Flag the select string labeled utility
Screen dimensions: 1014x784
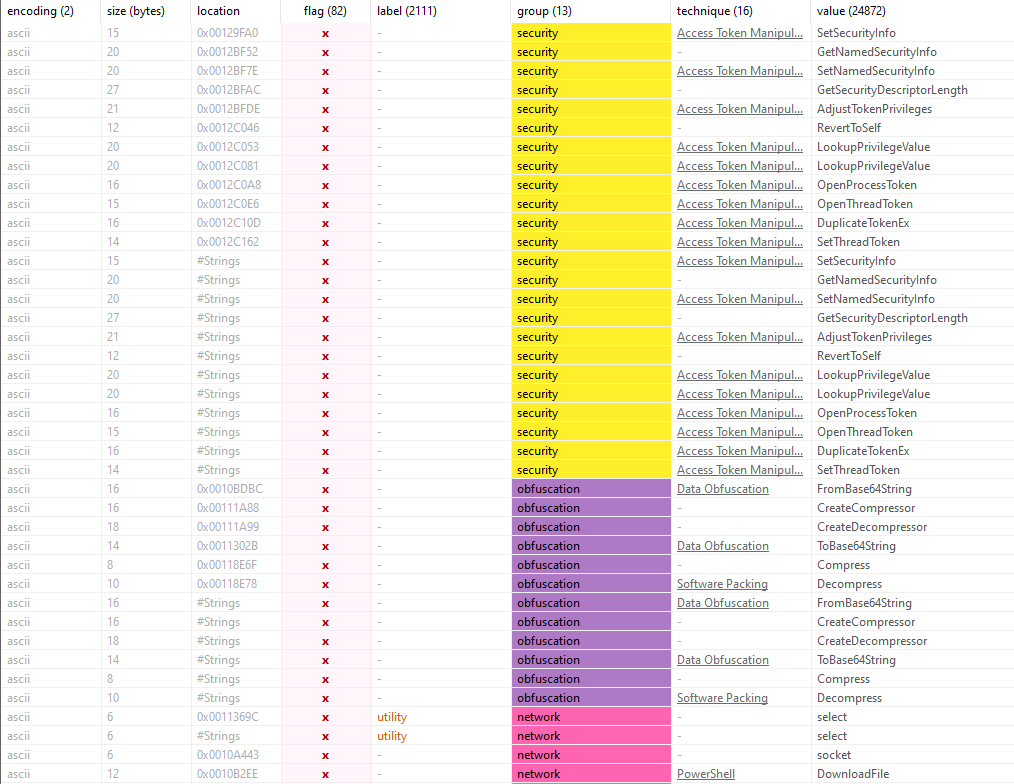(323, 717)
